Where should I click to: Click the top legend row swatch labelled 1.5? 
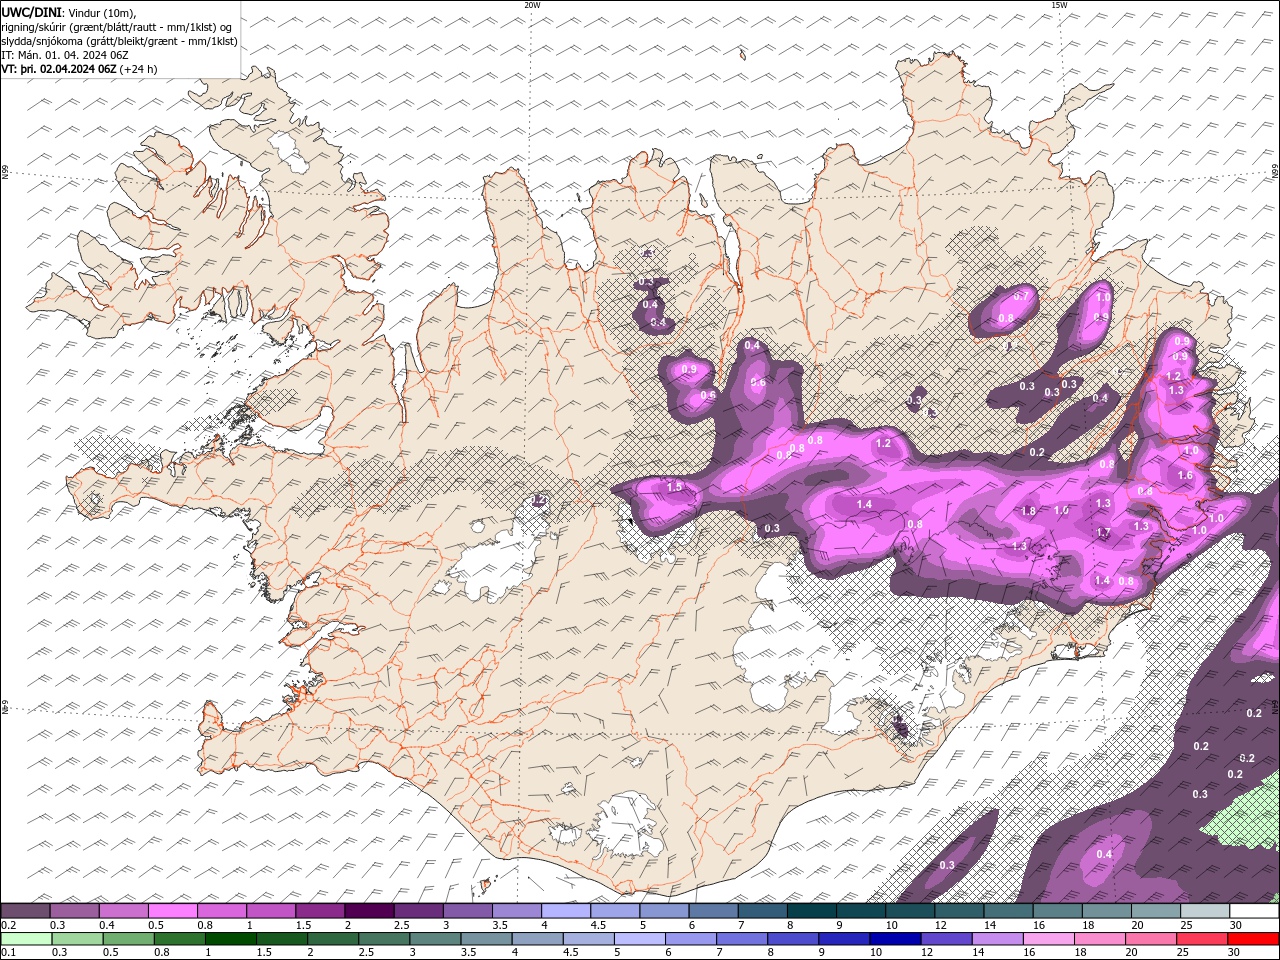[x=320, y=911]
